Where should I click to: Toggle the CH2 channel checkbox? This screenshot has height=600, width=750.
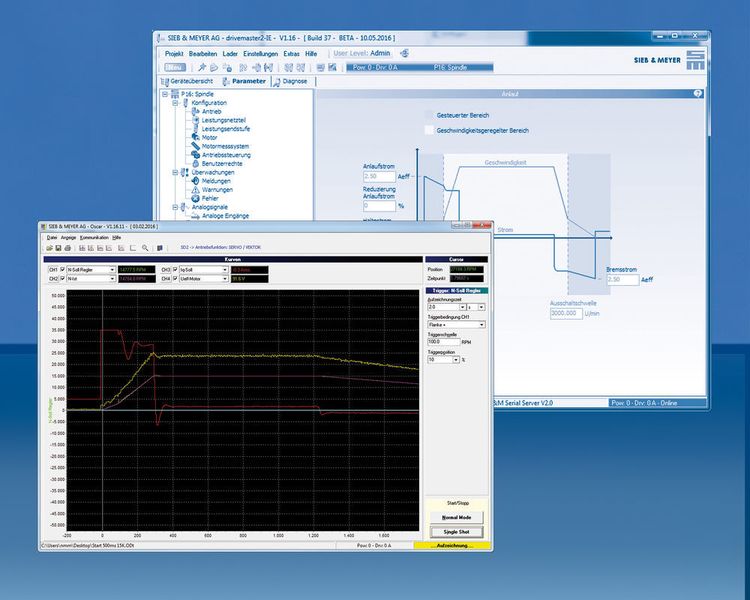63,278
